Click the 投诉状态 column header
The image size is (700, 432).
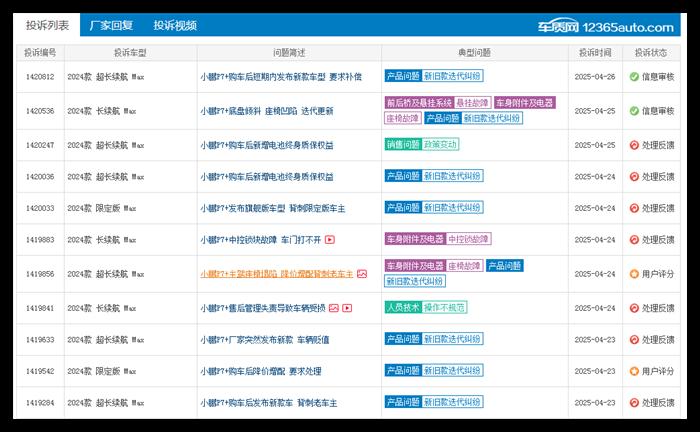tap(651, 53)
